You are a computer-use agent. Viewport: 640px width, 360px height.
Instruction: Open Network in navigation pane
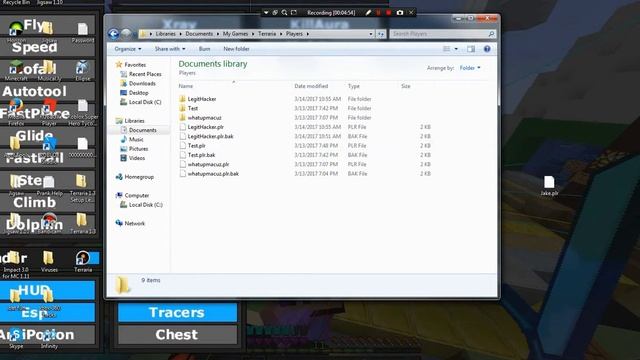tap(130, 223)
